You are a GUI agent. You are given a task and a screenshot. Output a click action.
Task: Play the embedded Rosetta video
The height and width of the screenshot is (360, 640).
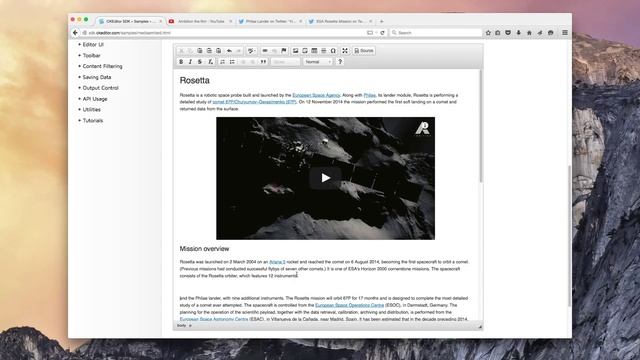pyautogui.click(x=325, y=178)
